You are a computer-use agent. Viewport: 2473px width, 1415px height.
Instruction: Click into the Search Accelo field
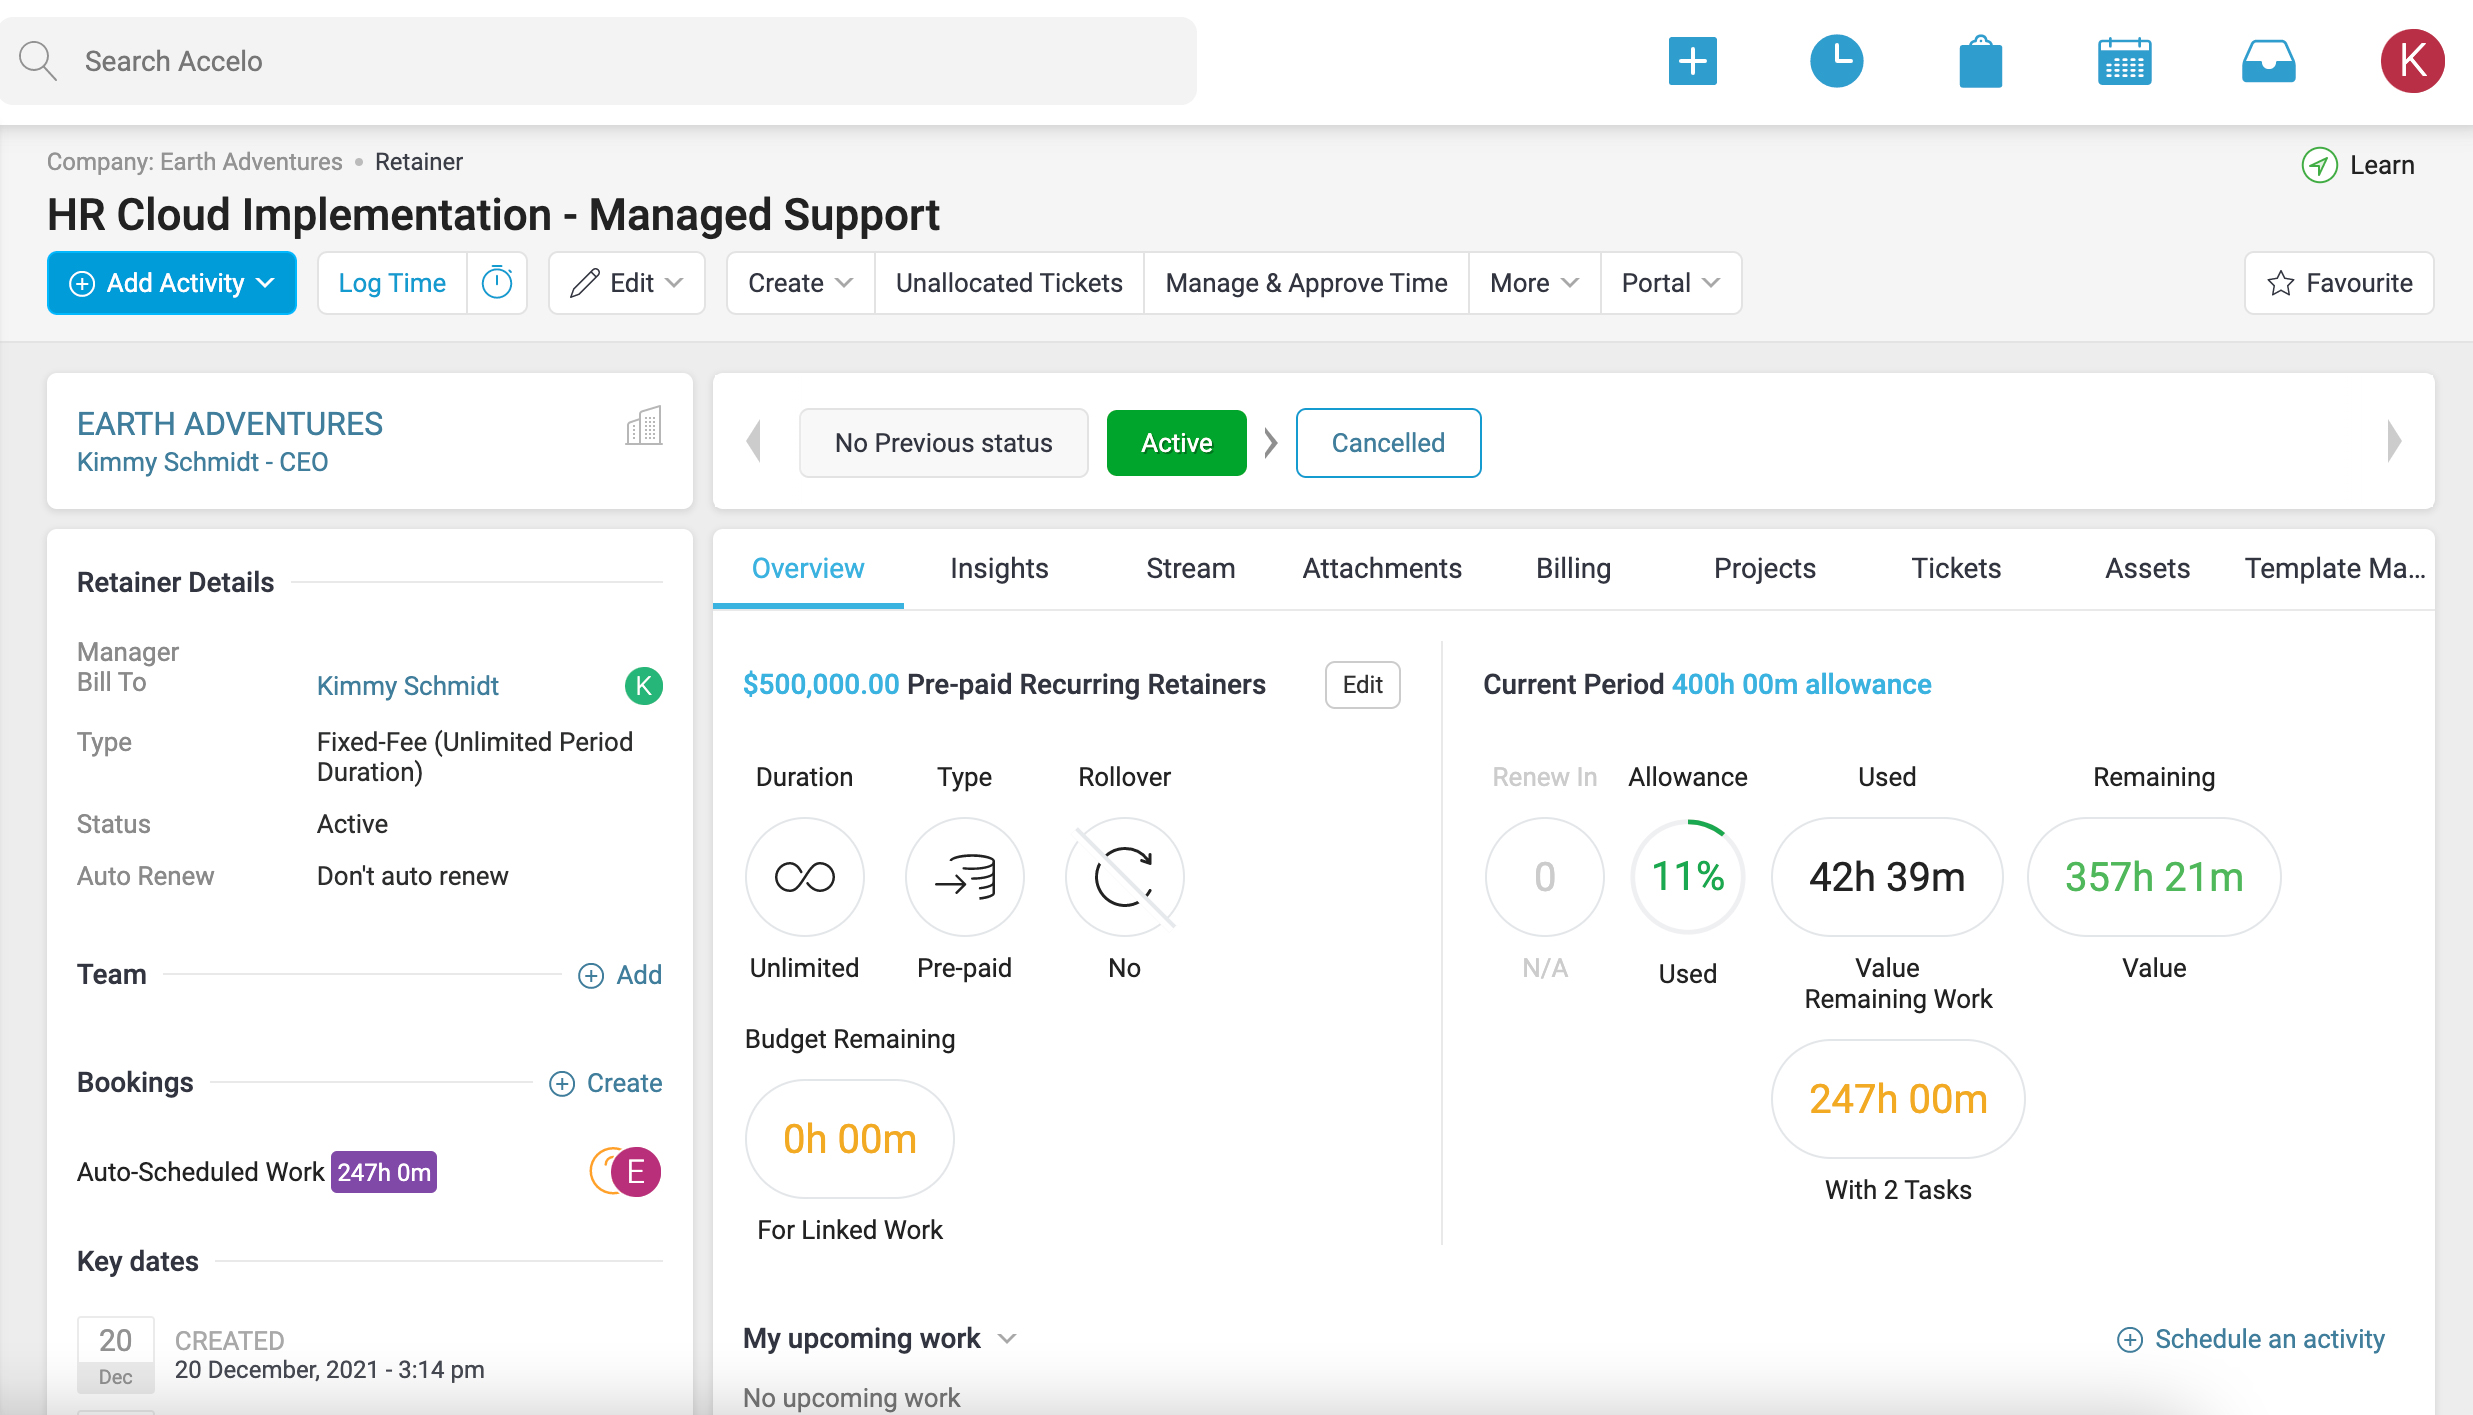click(x=598, y=61)
